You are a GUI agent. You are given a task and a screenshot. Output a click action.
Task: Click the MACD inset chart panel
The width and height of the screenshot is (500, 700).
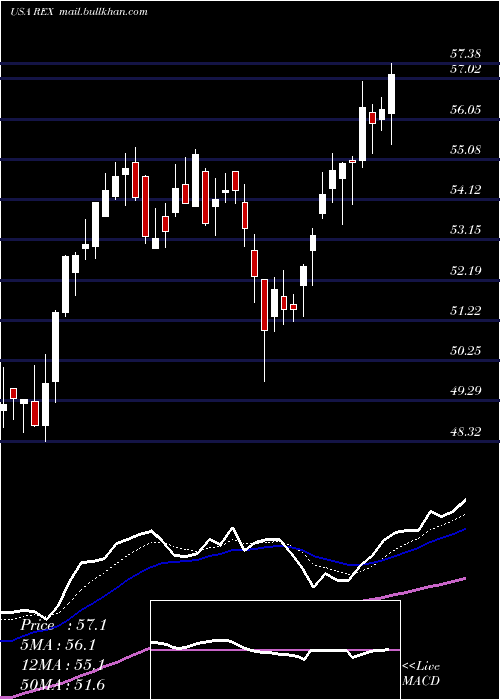coord(275,650)
